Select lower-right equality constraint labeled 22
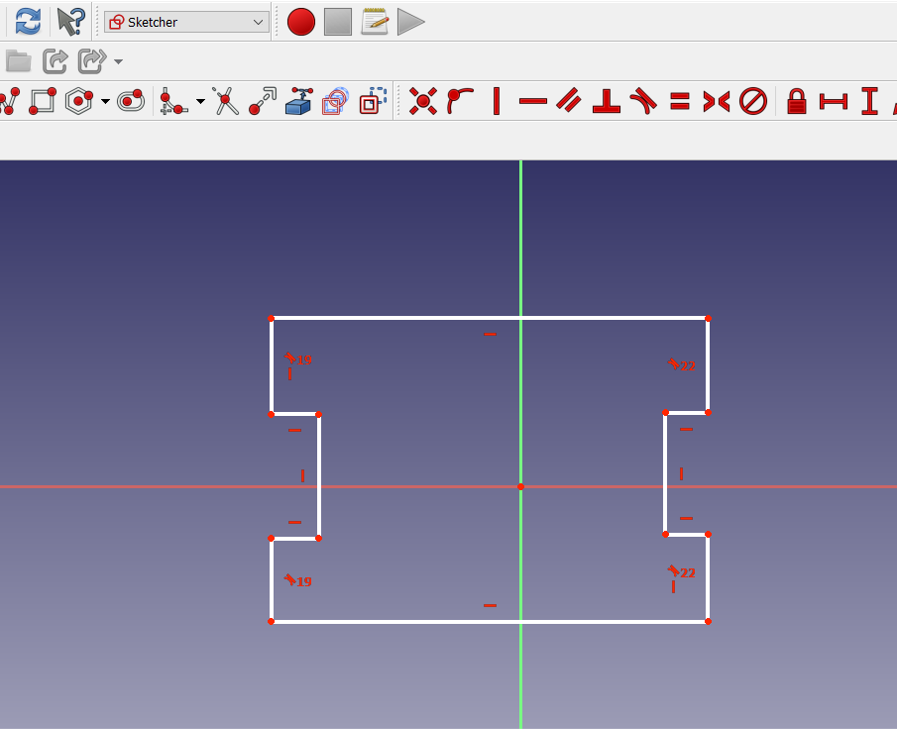897x729 pixels. [681, 572]
